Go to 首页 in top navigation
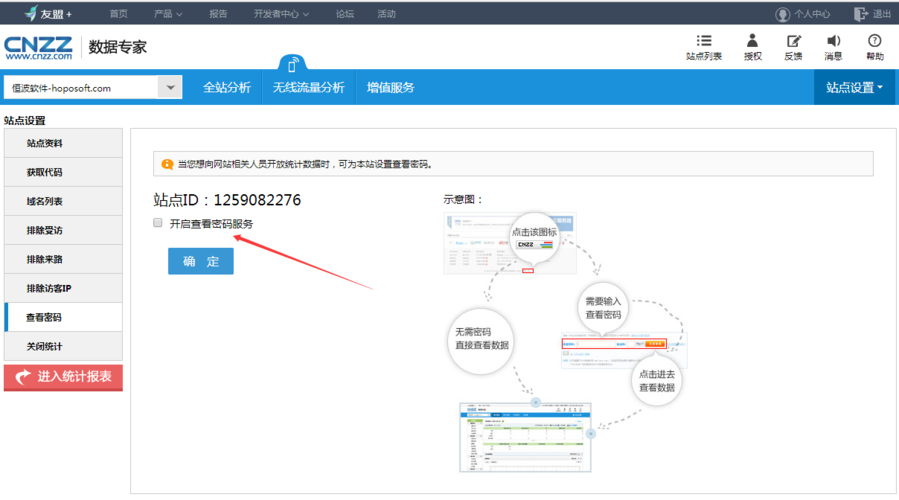899x500 pixels. pyautogui.click(x=119, y=14)
